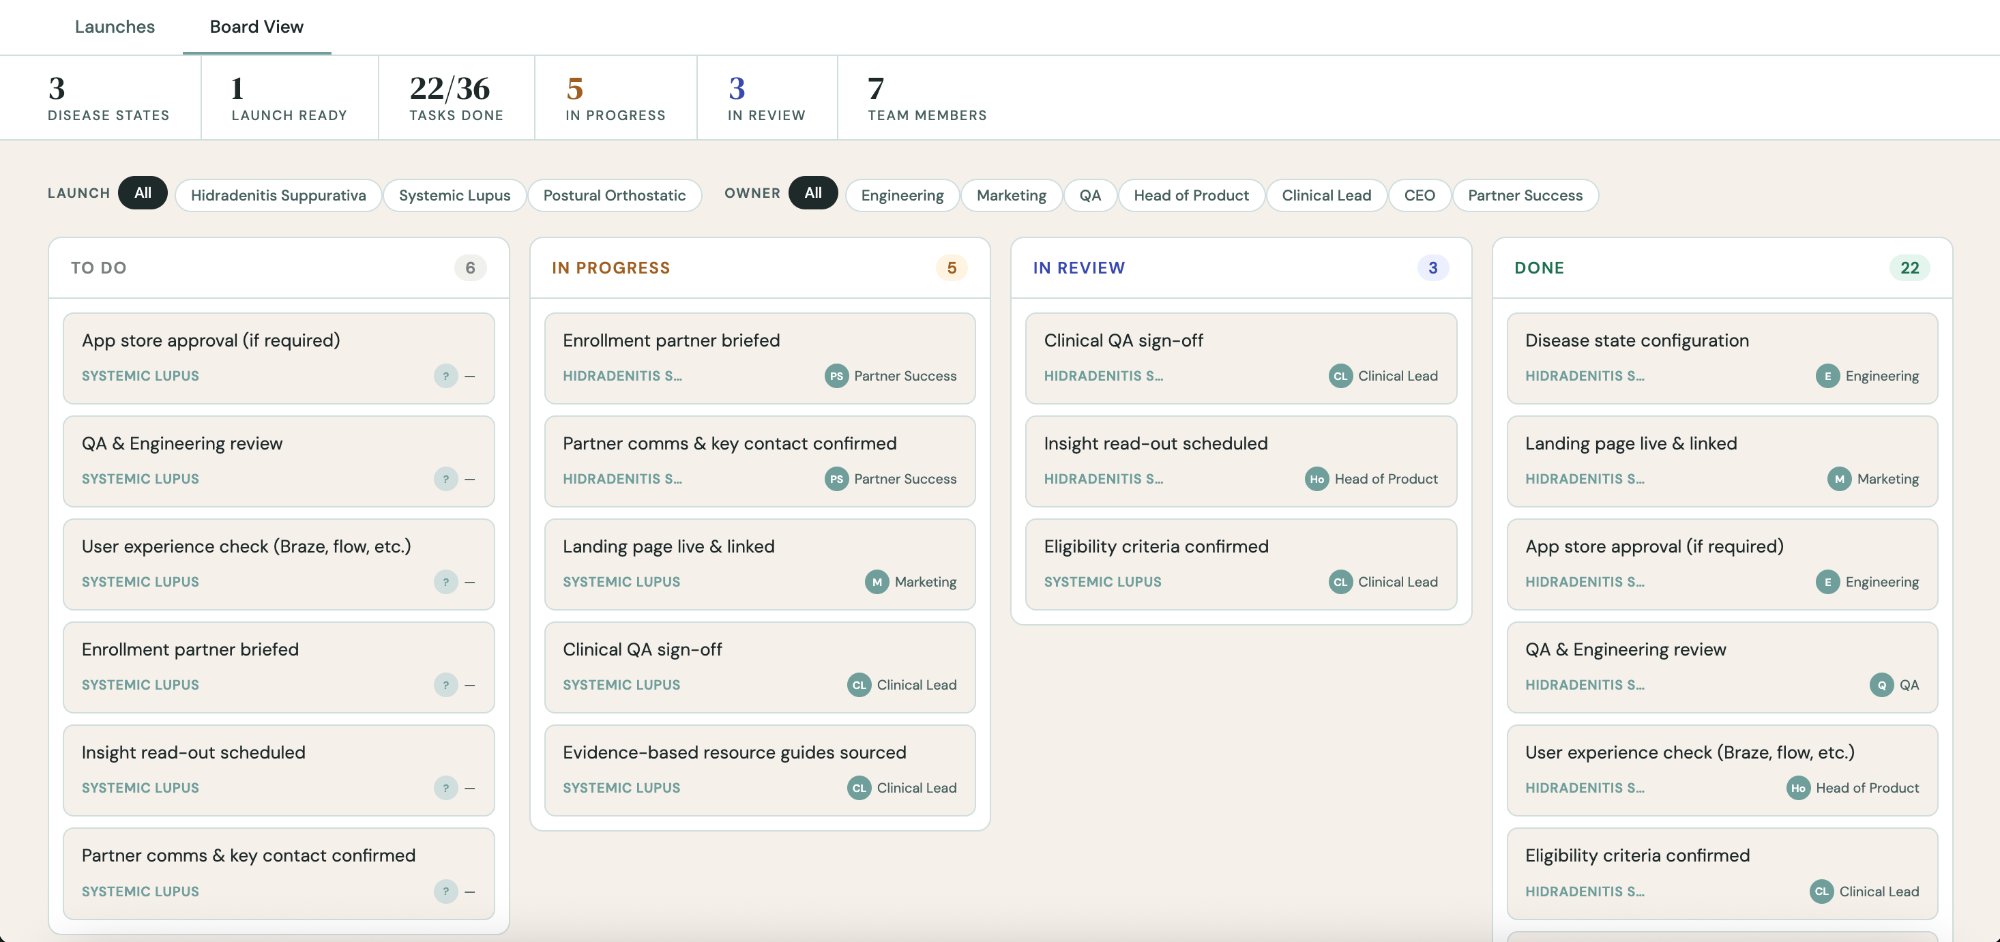This screenshot has width=2000, height=942.
Task: Click the Clinical Lead avatar on Clinical QA sign-off review card
Action: click(1340, 376)
